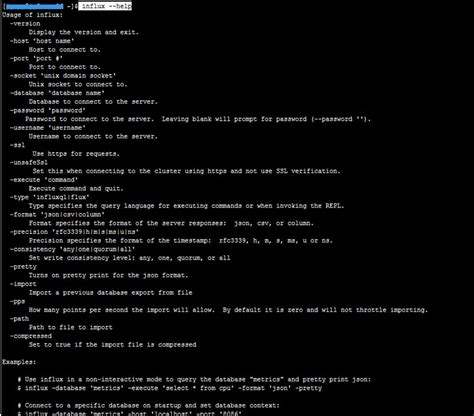Select the '-path' flag
The image size is (474, 416).
(x=19, y=318)
